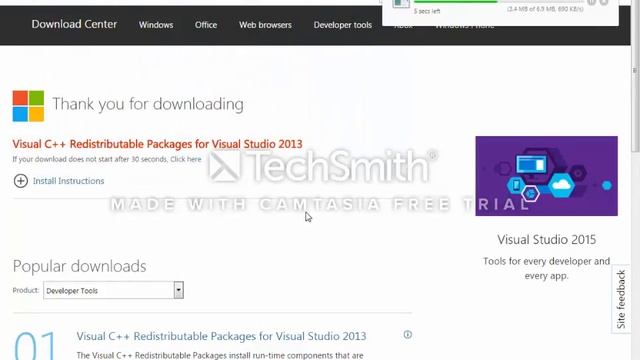The width and height of the screenshot is (640, 360).
Task: Click the info icon beside item 01
Action: point(407,335)
